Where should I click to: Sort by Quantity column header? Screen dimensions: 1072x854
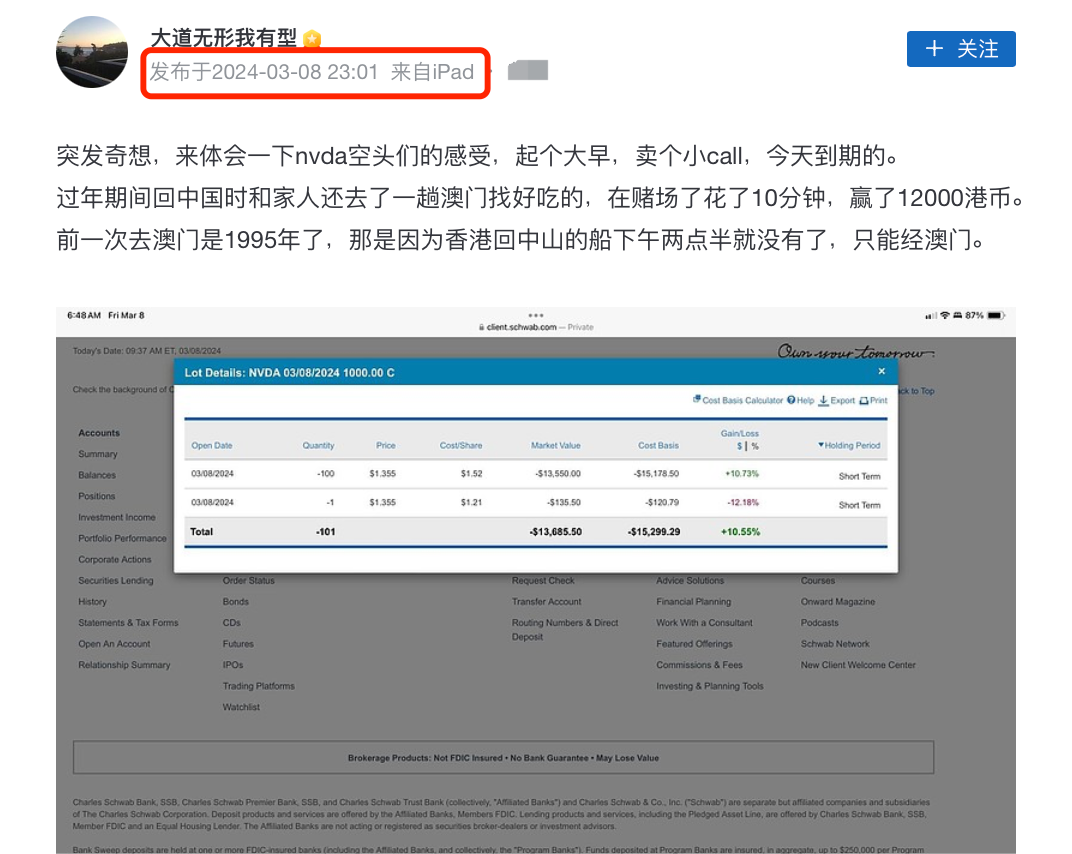pyautogui.click(x=319, y=446)
